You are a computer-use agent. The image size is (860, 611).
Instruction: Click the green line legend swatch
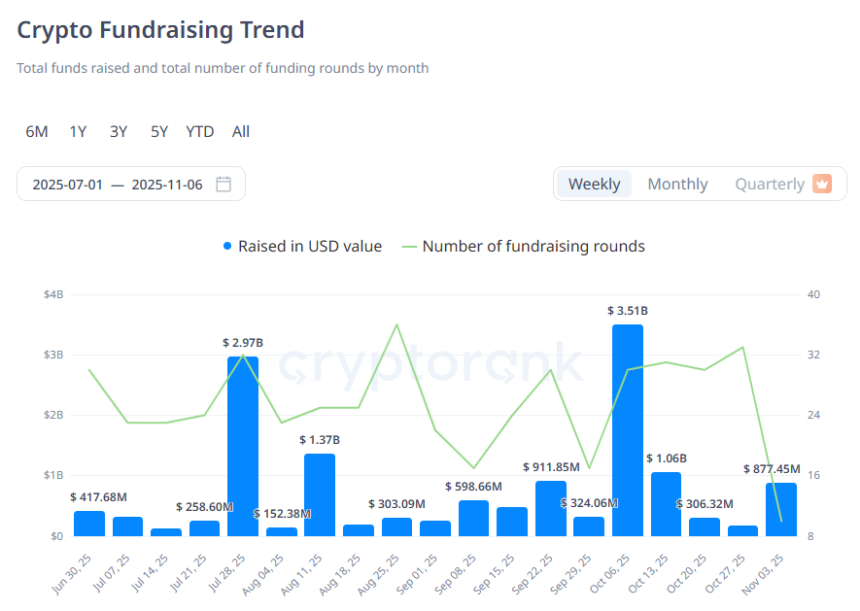tap(409, 247)
